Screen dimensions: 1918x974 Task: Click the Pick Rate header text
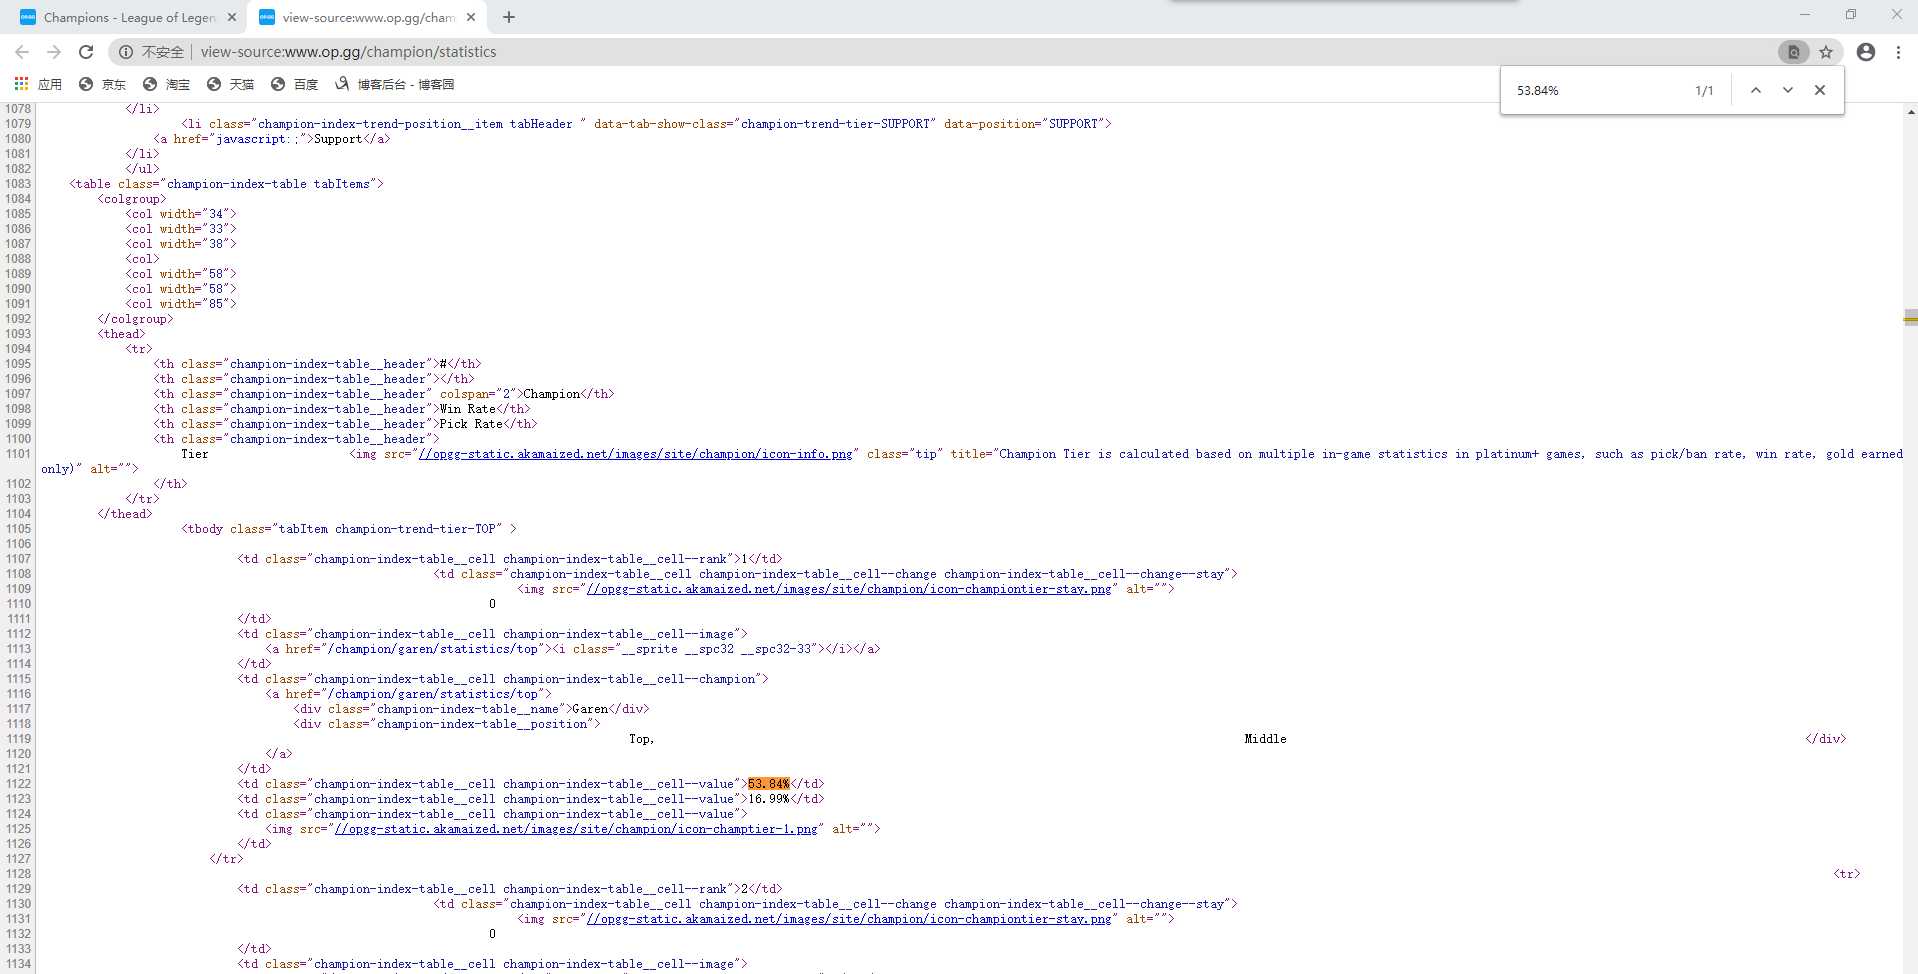click(x=471, y=424)
